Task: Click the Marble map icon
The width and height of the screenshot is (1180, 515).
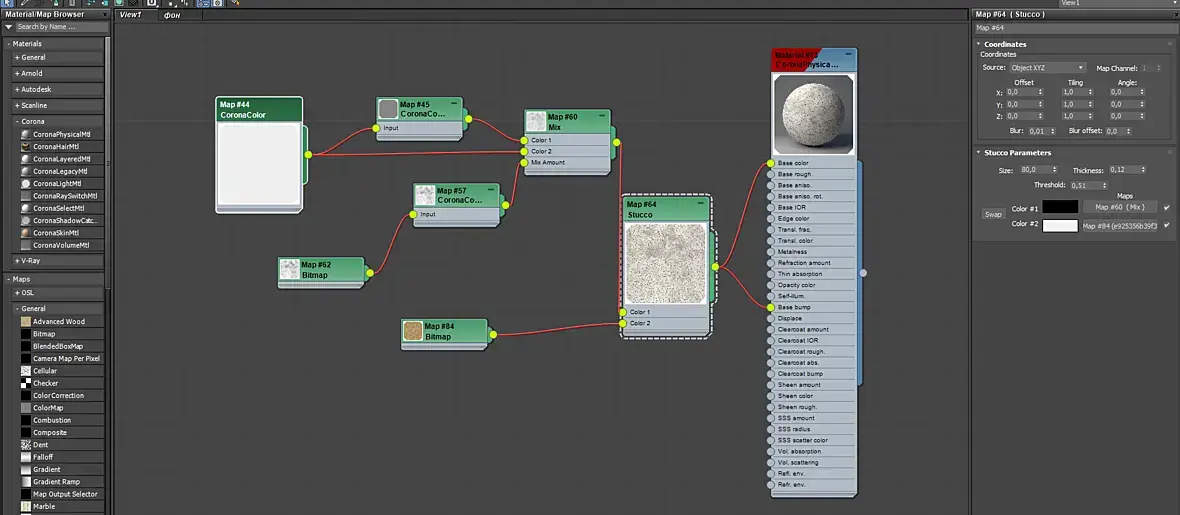Action: 26,506
